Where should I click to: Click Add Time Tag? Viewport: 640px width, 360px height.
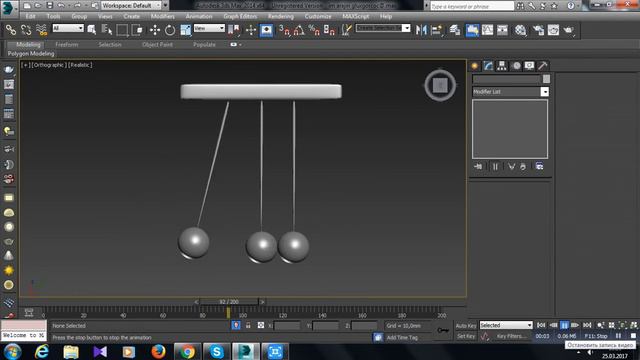[x=402, y=338]
